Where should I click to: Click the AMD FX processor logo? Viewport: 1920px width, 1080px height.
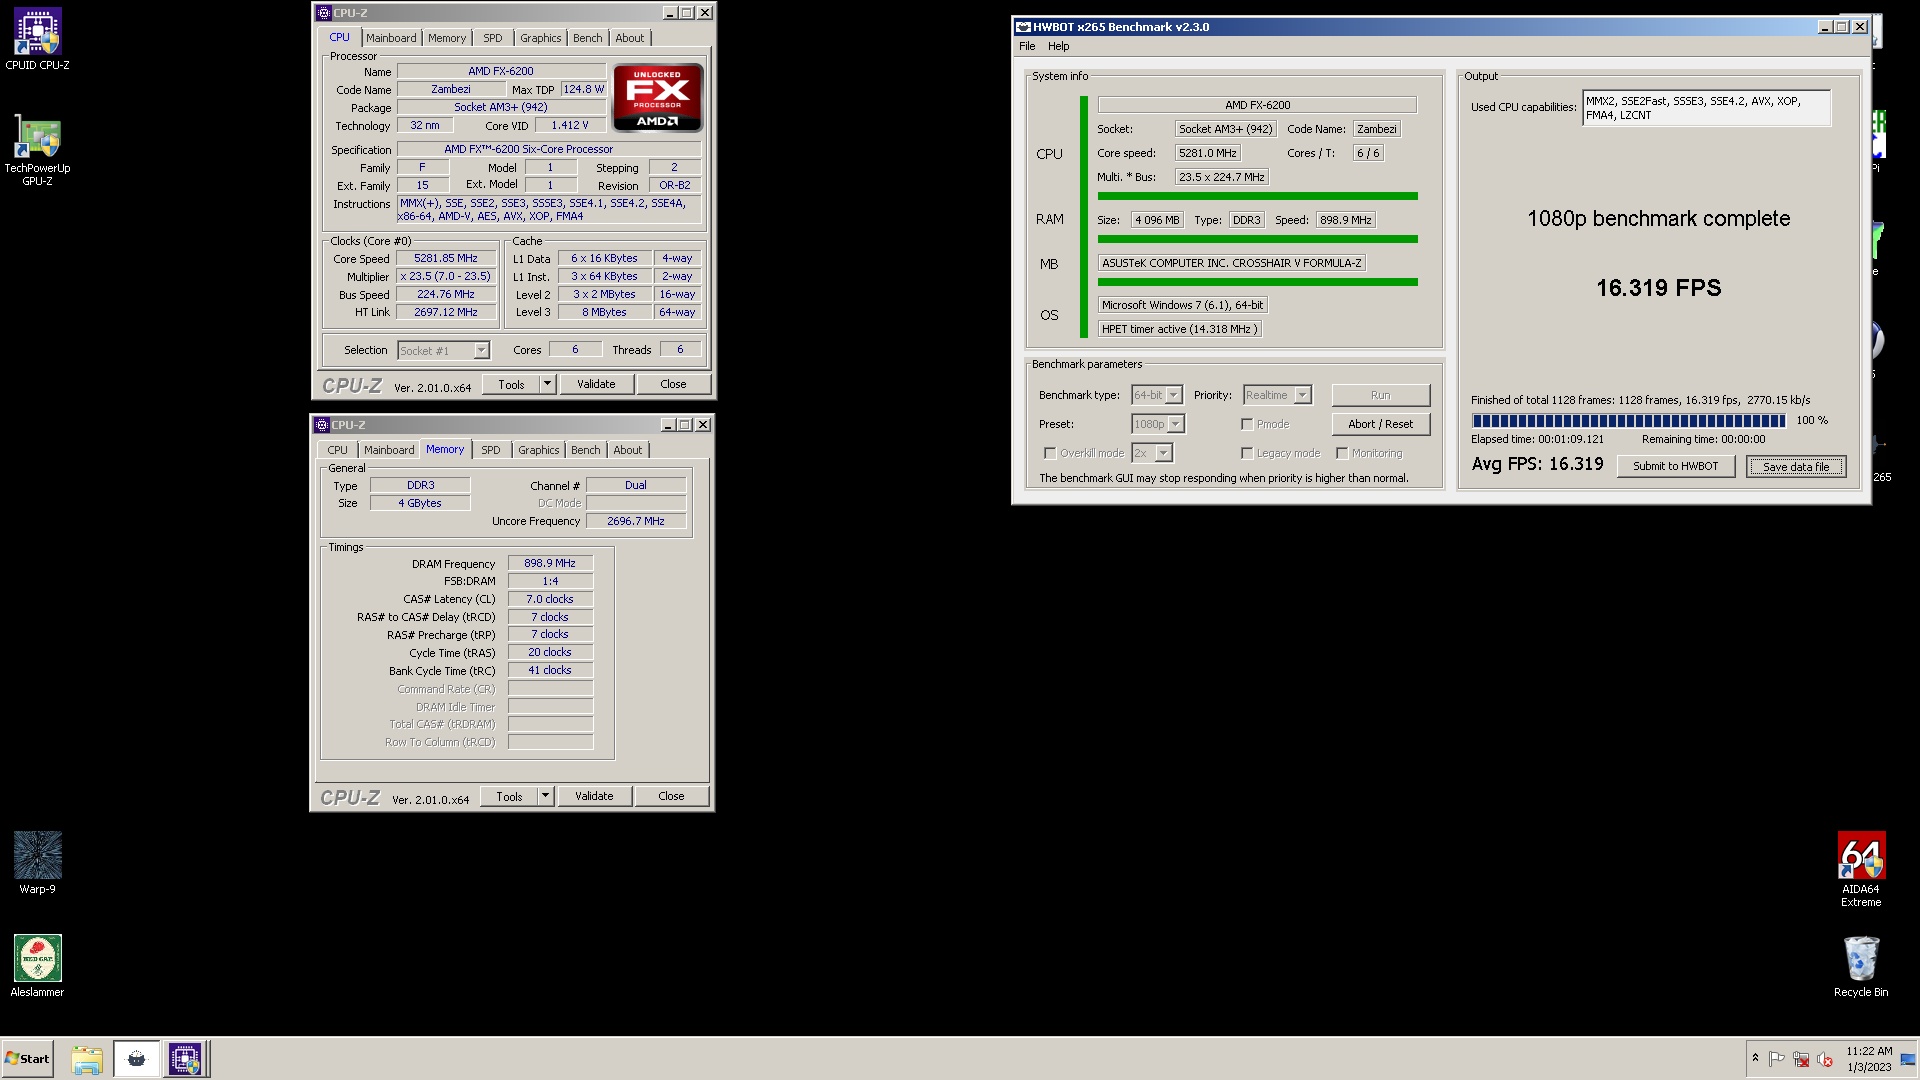pyautogui.click(x=657, y=97)
